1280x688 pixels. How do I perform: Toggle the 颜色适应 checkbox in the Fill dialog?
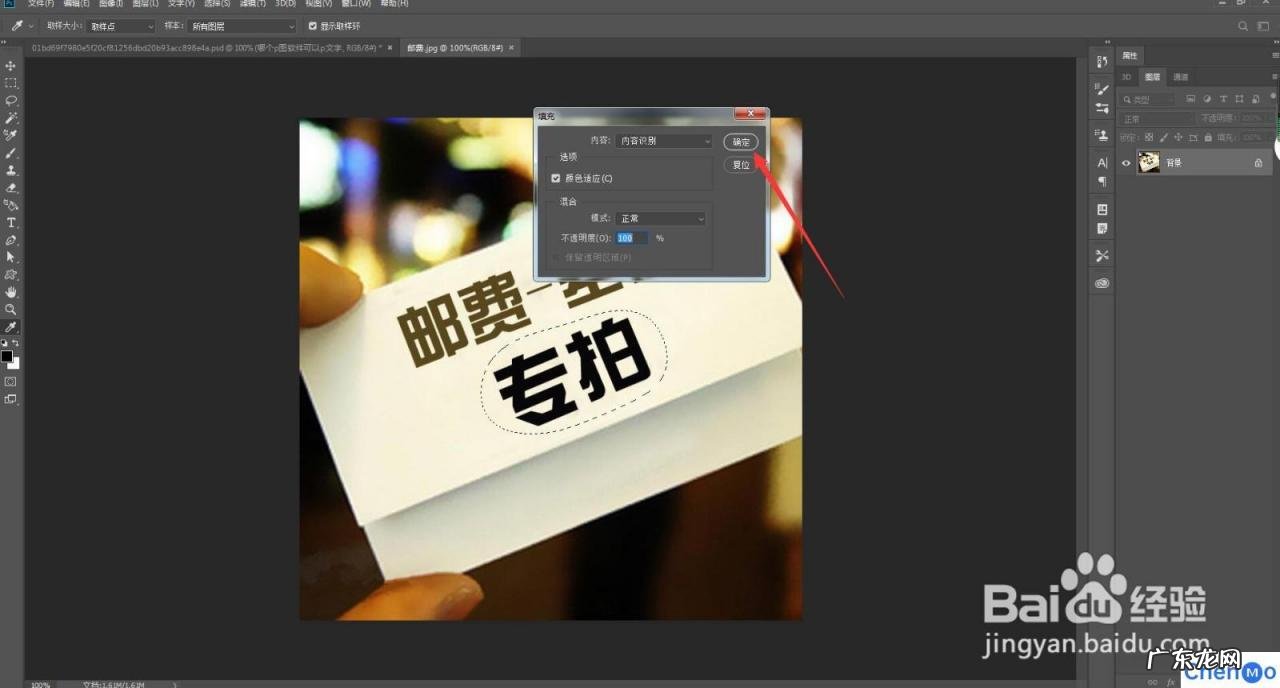(x=556, y=178)
